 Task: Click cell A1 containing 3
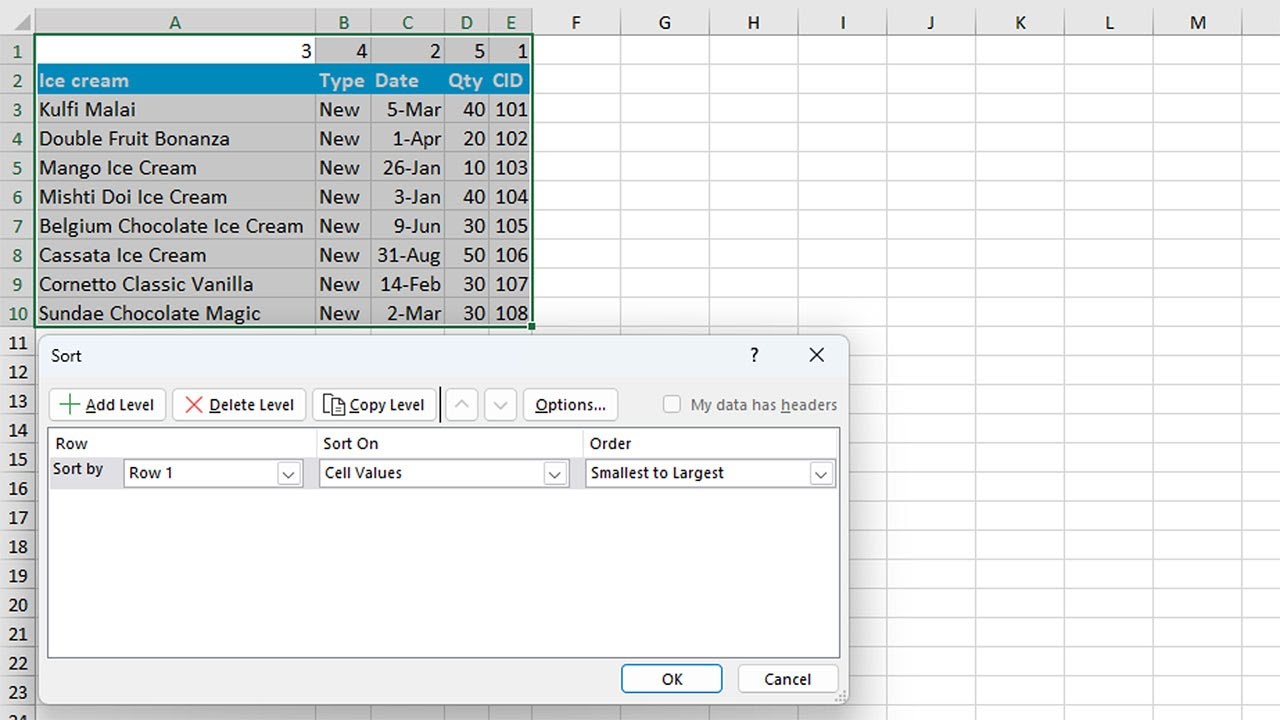coord(175,51)
